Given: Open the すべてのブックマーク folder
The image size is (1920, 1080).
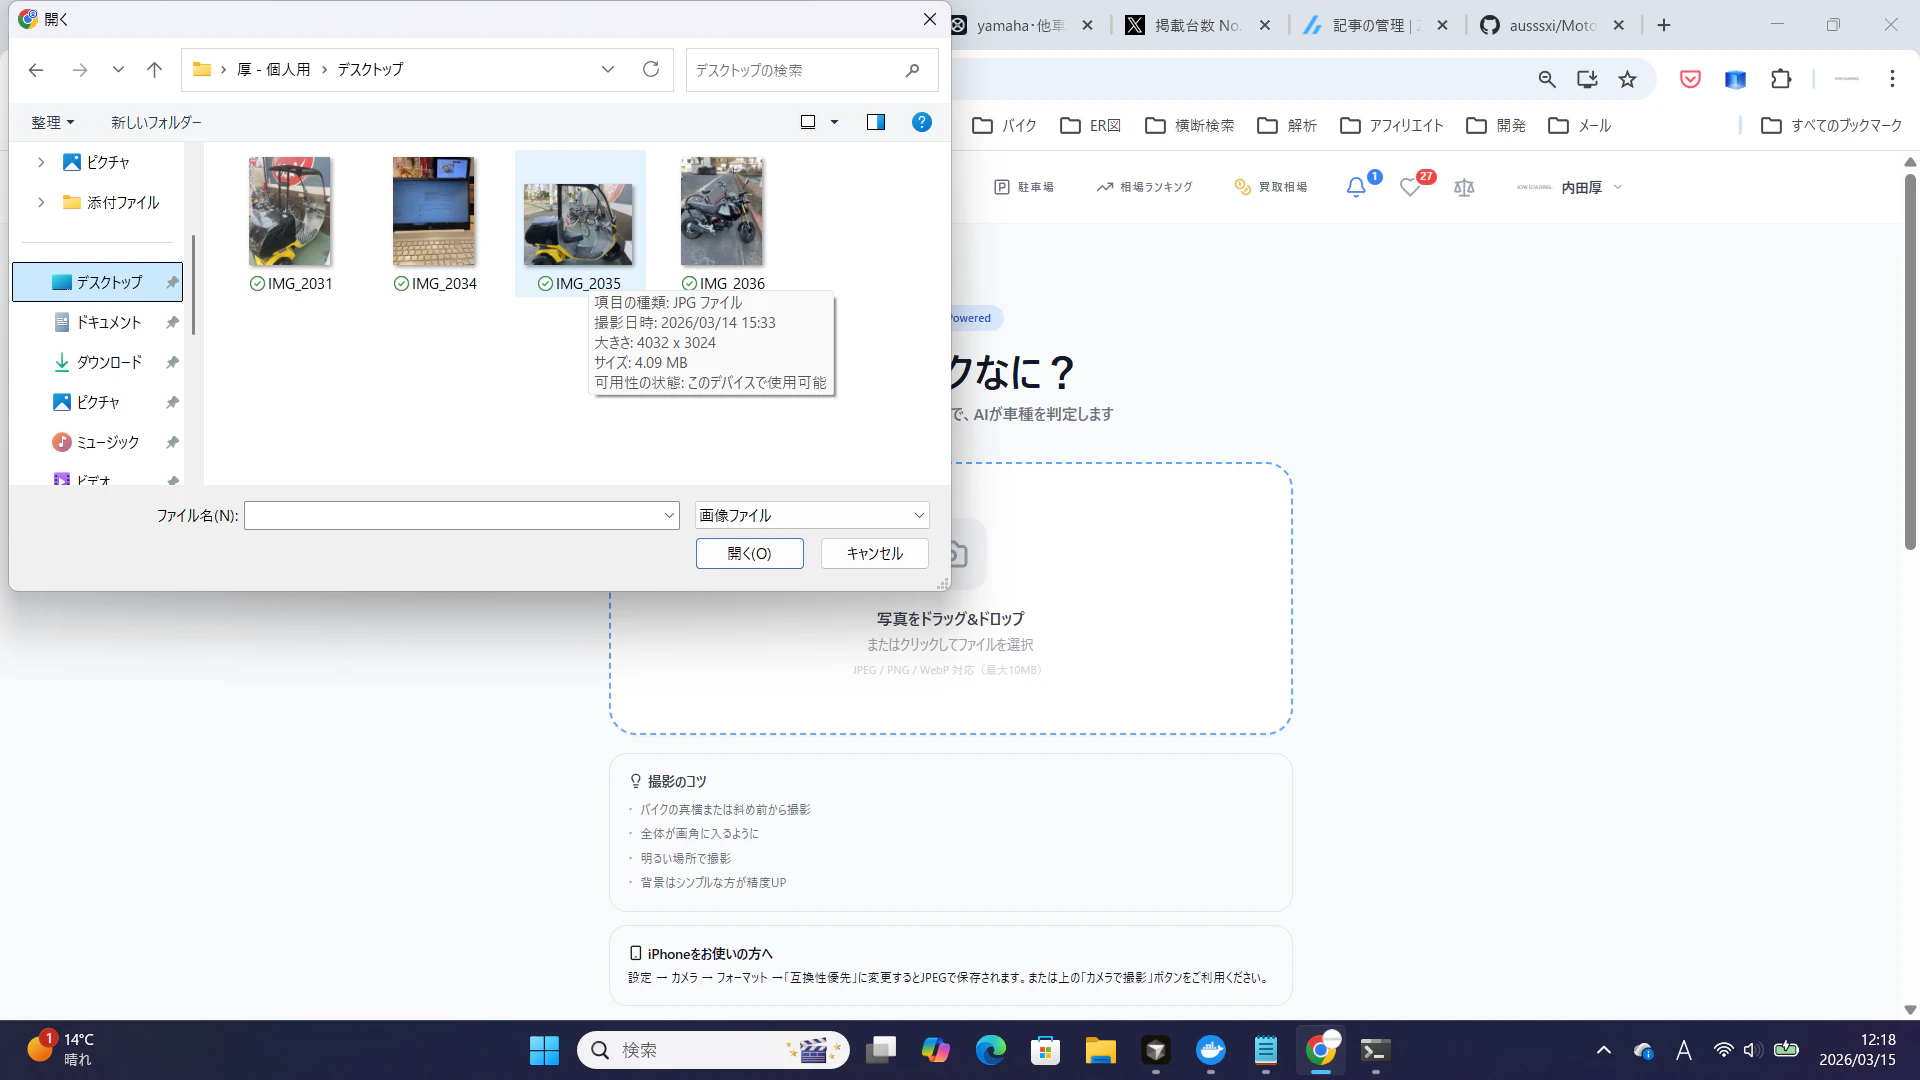Looking at the screenshot, I should [x=1831, y=125].
